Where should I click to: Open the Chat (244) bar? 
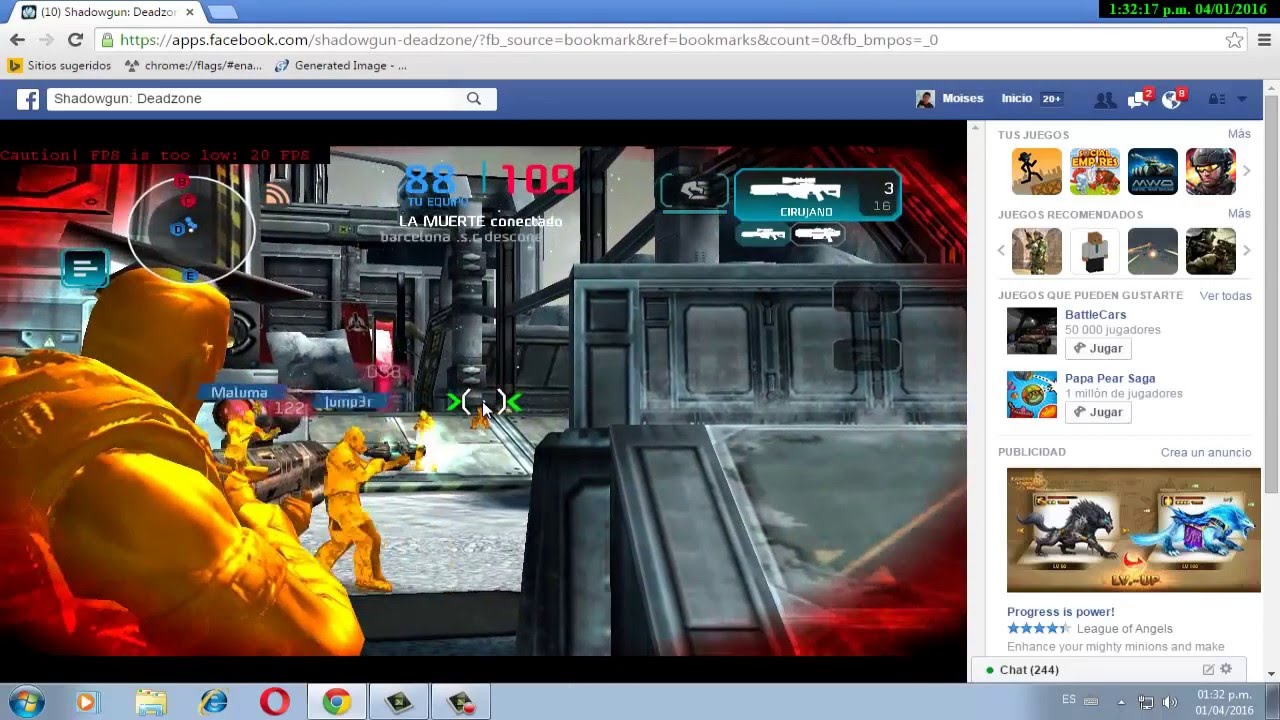(1110, 670)
